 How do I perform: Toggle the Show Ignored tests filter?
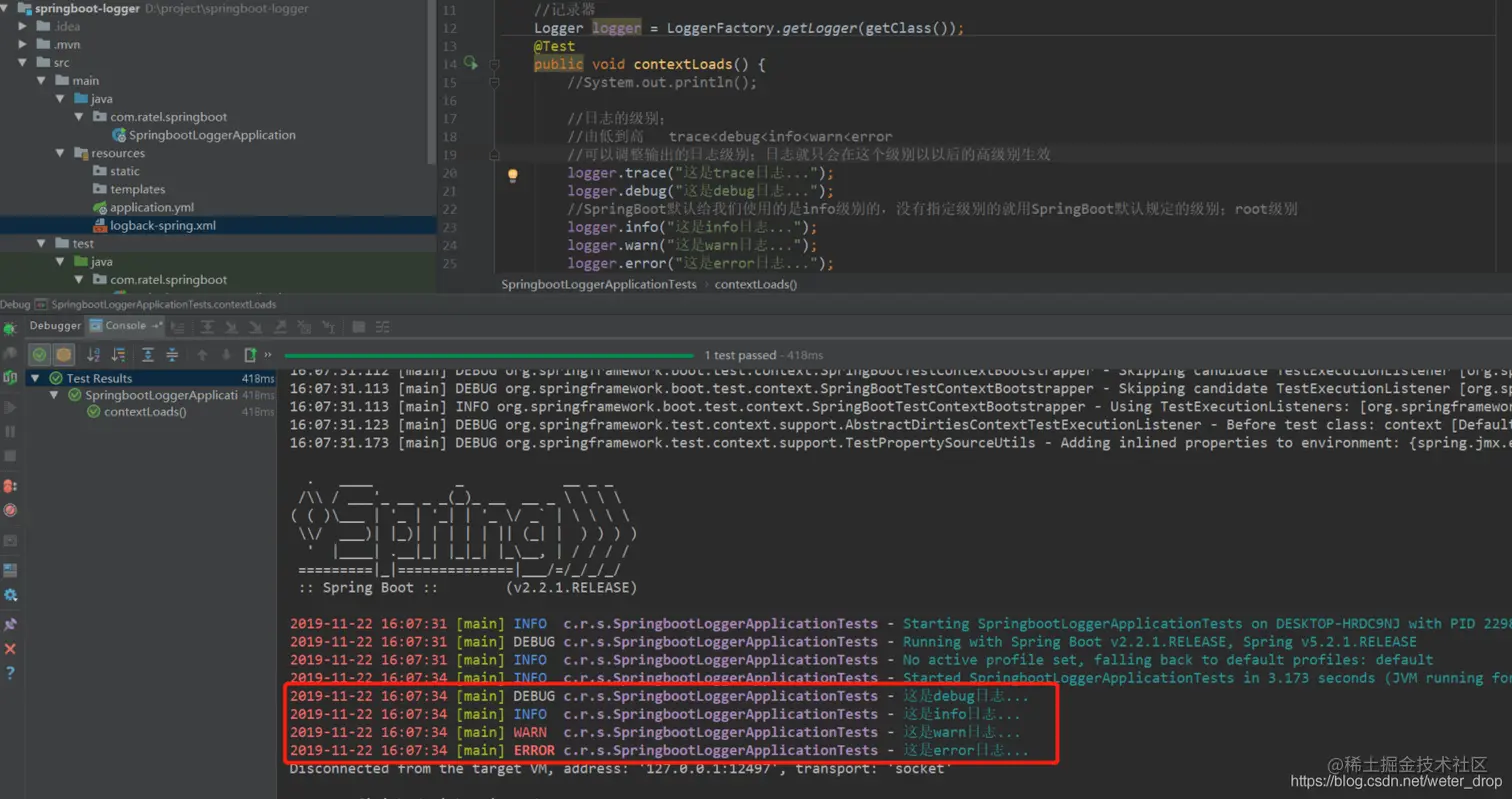tap(64, 355)
